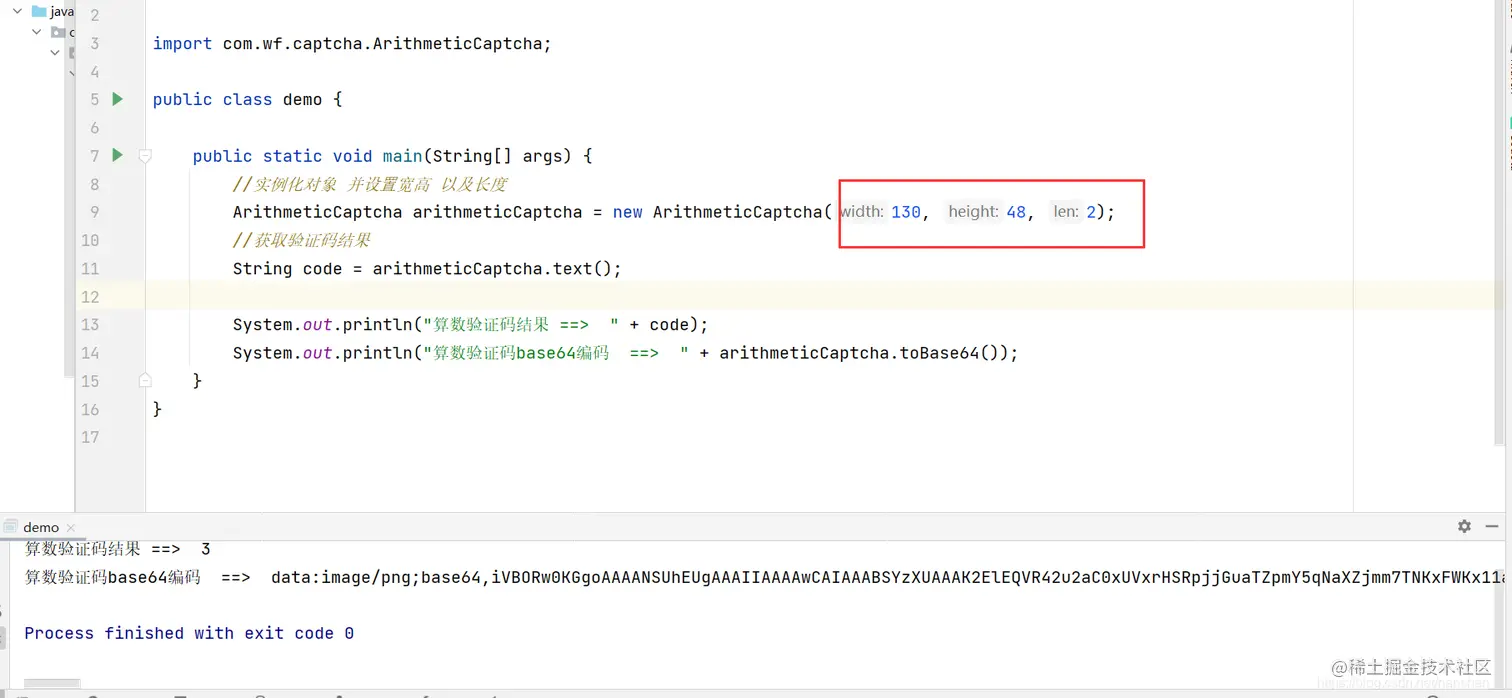Image resolution: width=1512 pixels, height=698 pixels.
Task: Click the main method name on line 7
Action: click(402, 156)
